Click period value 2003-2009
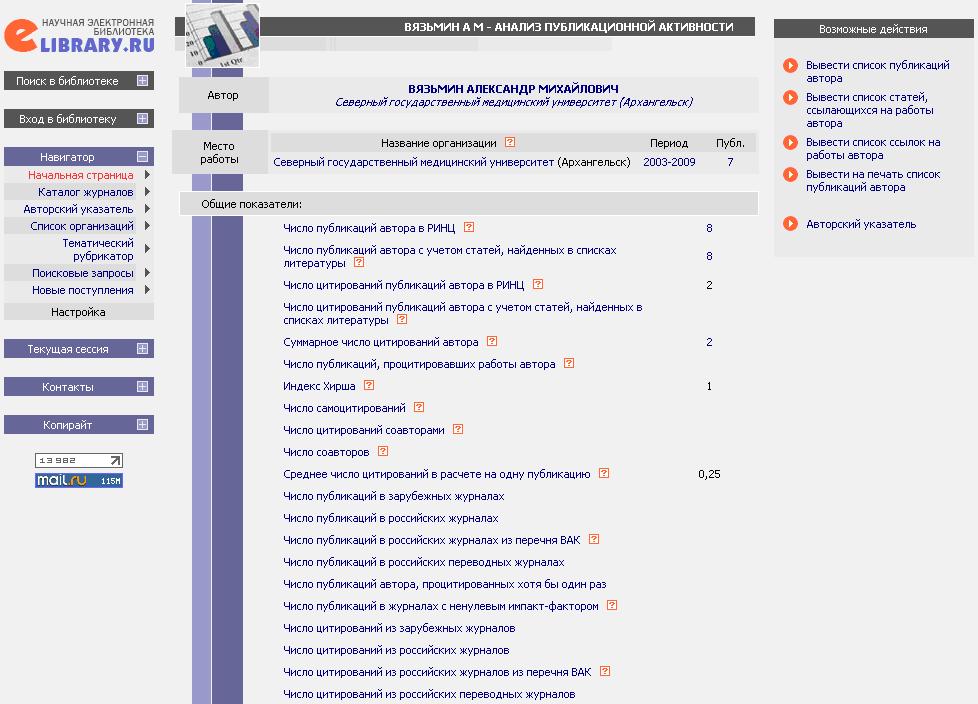 pyautogui.click(x=669, y=162)
